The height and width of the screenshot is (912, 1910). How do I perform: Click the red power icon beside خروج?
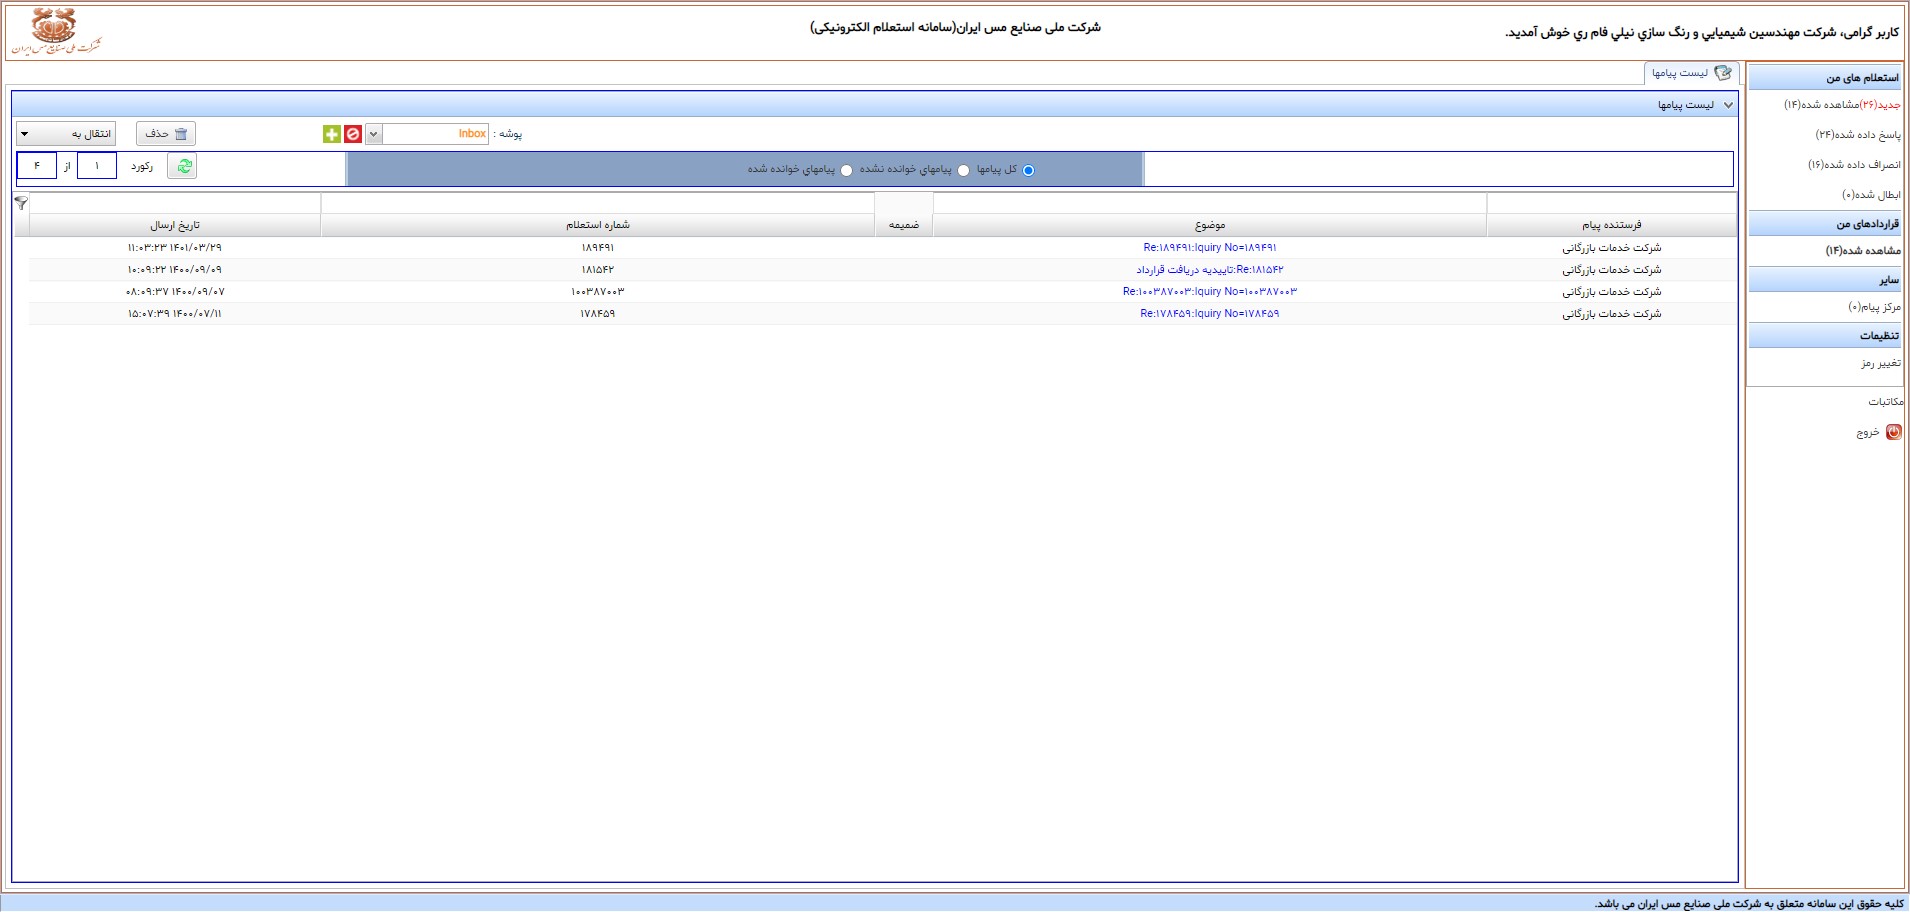tap(1893, 432)
